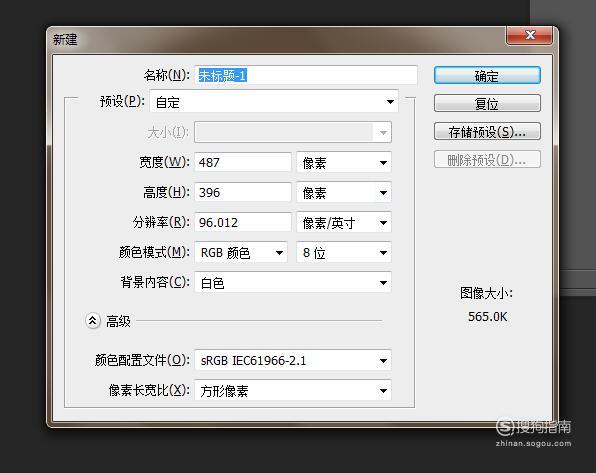Open the 预设 dropdown showing 自定
Image resolution: width=596 pixels, height=473 pixels.
[274, 102]
